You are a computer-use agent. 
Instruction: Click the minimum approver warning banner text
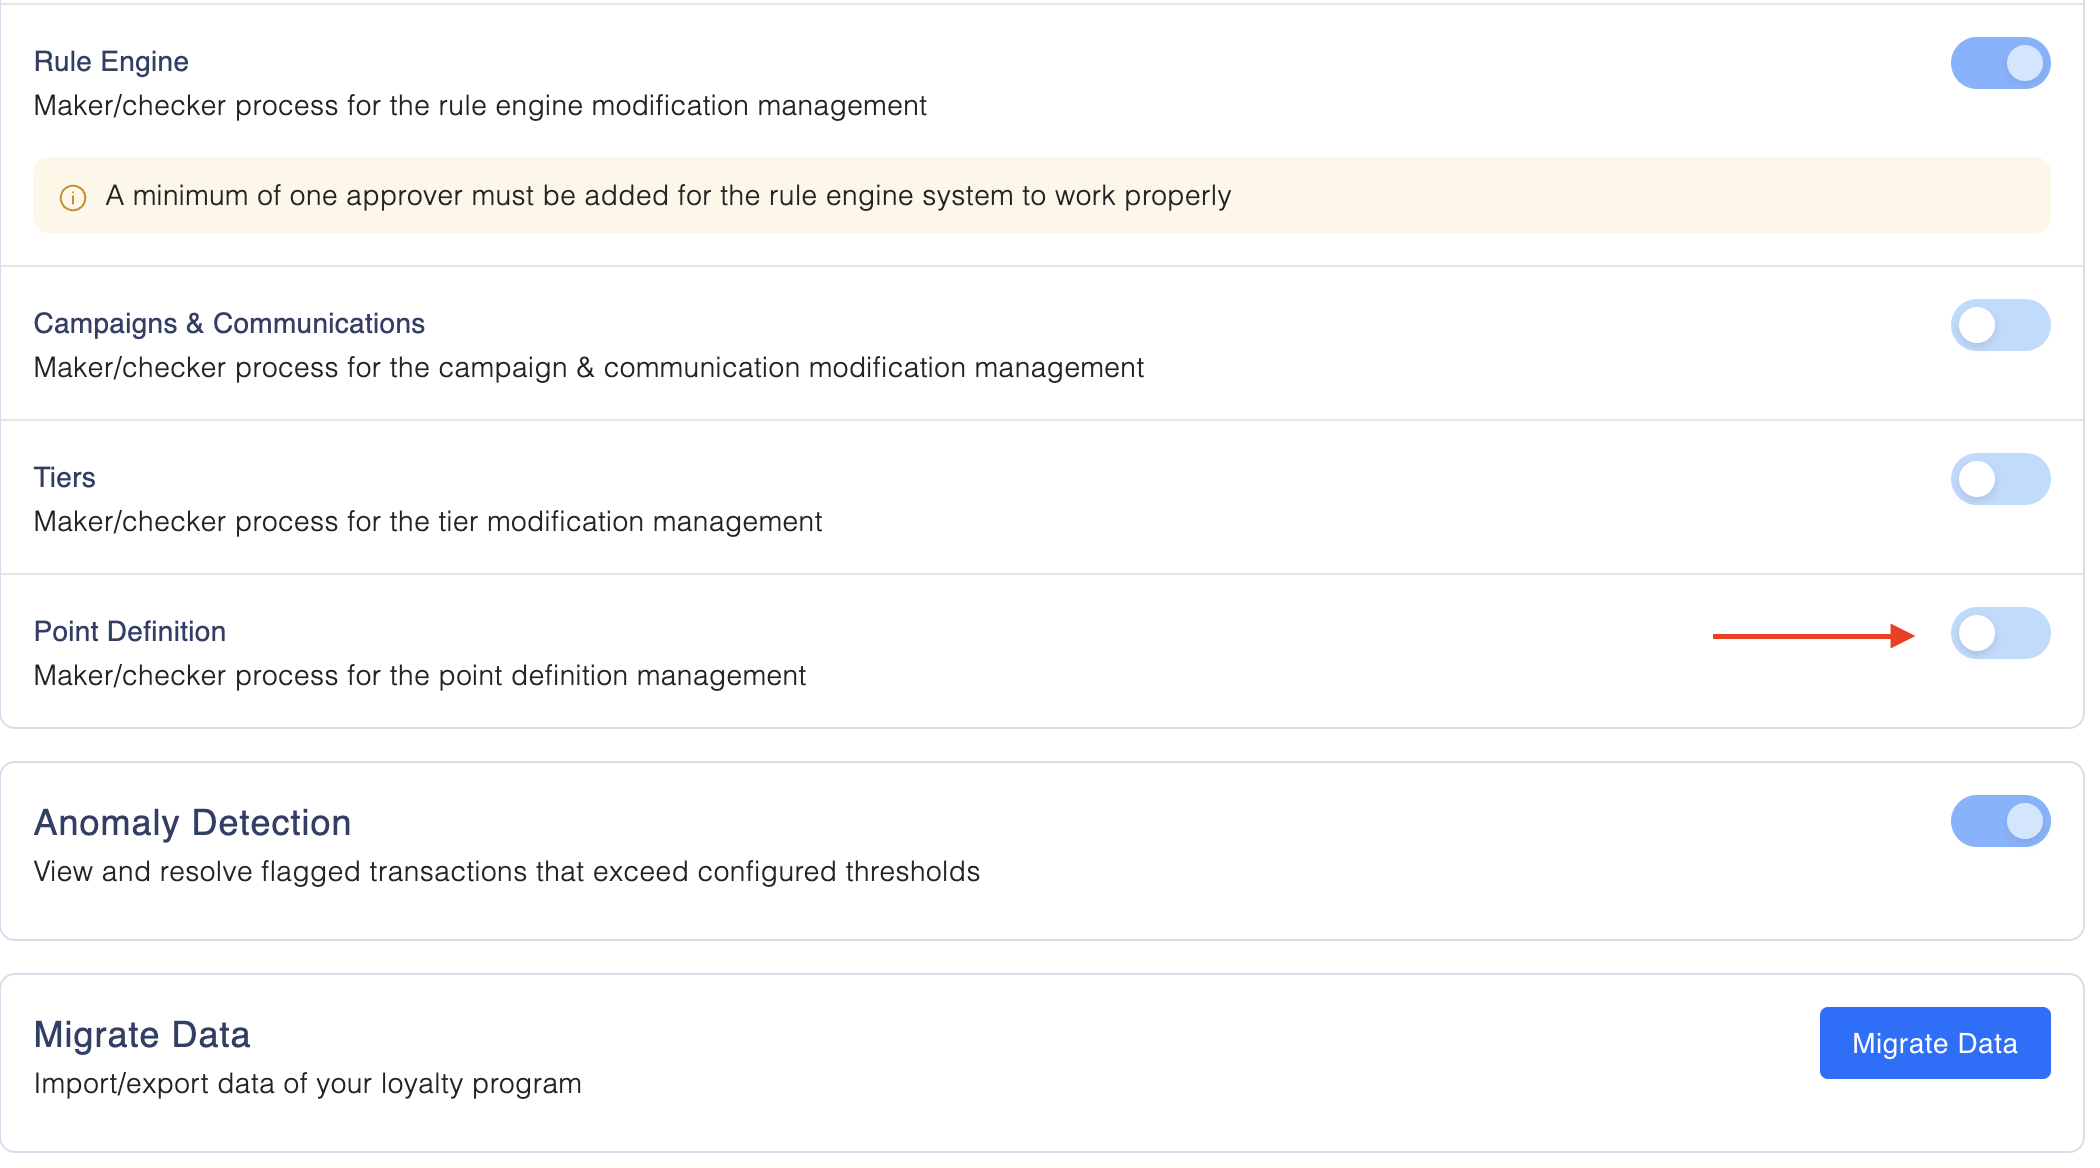[x=668, y=196]
